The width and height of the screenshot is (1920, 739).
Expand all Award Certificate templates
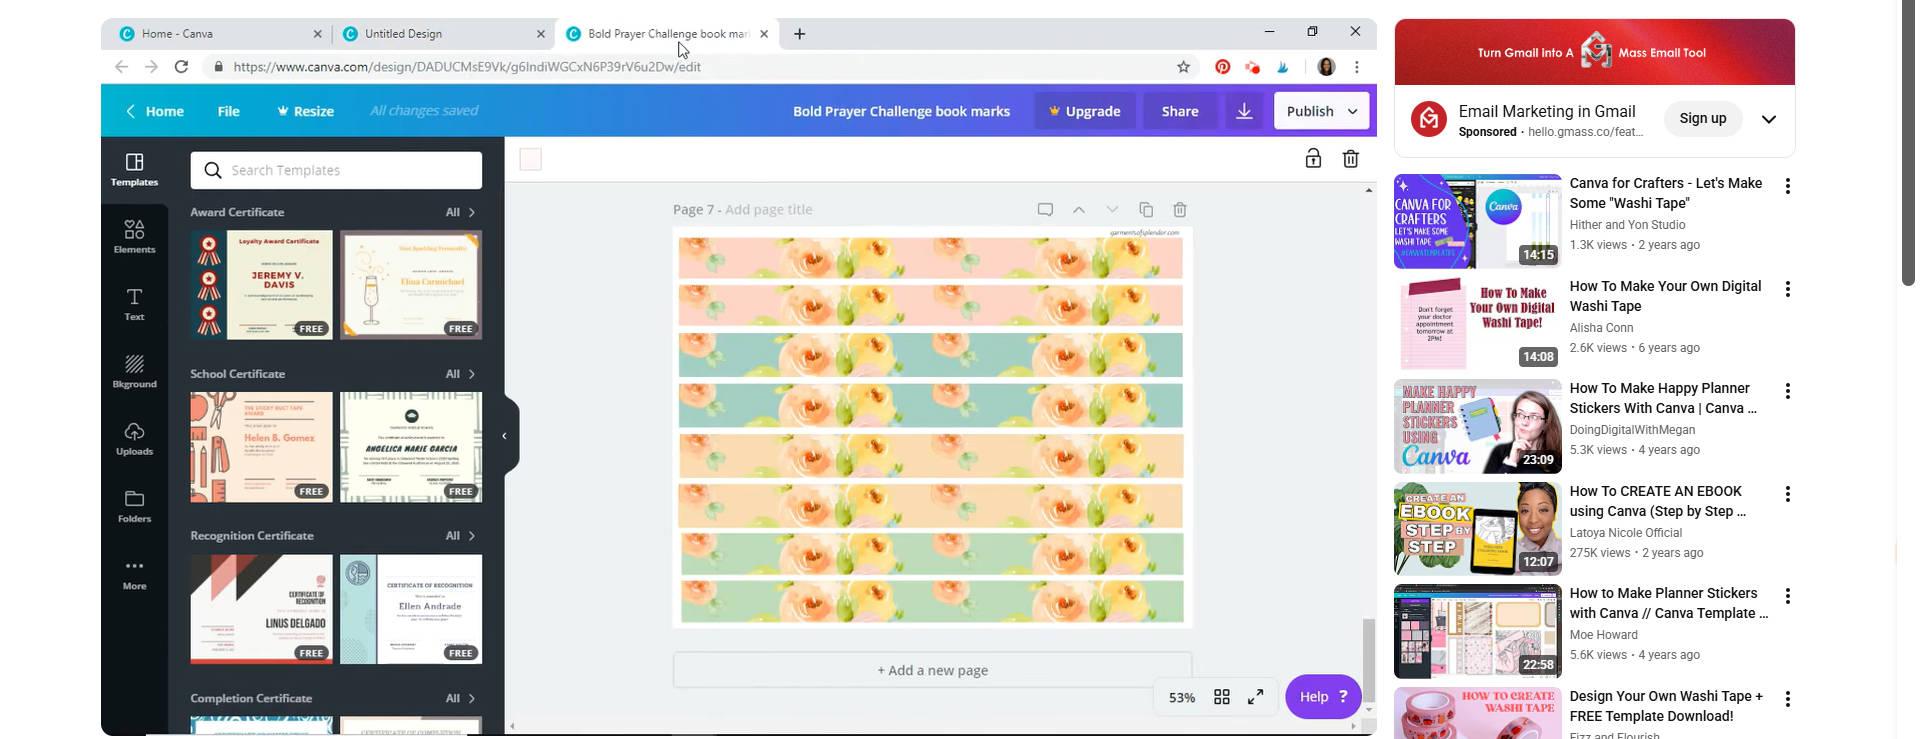[460, 212]
